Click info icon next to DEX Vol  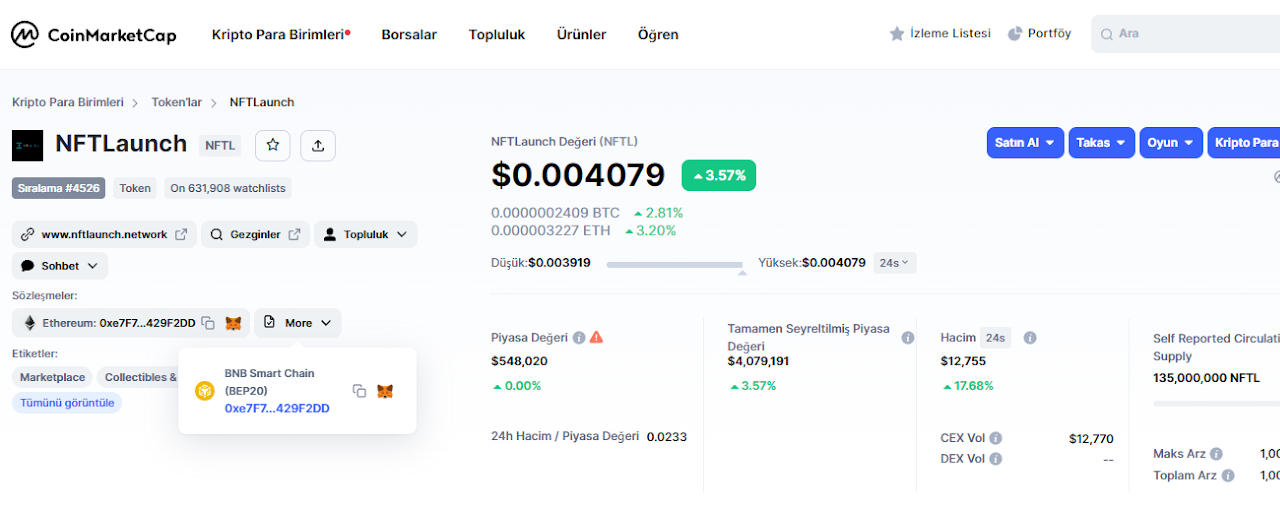tap(996, 459)
